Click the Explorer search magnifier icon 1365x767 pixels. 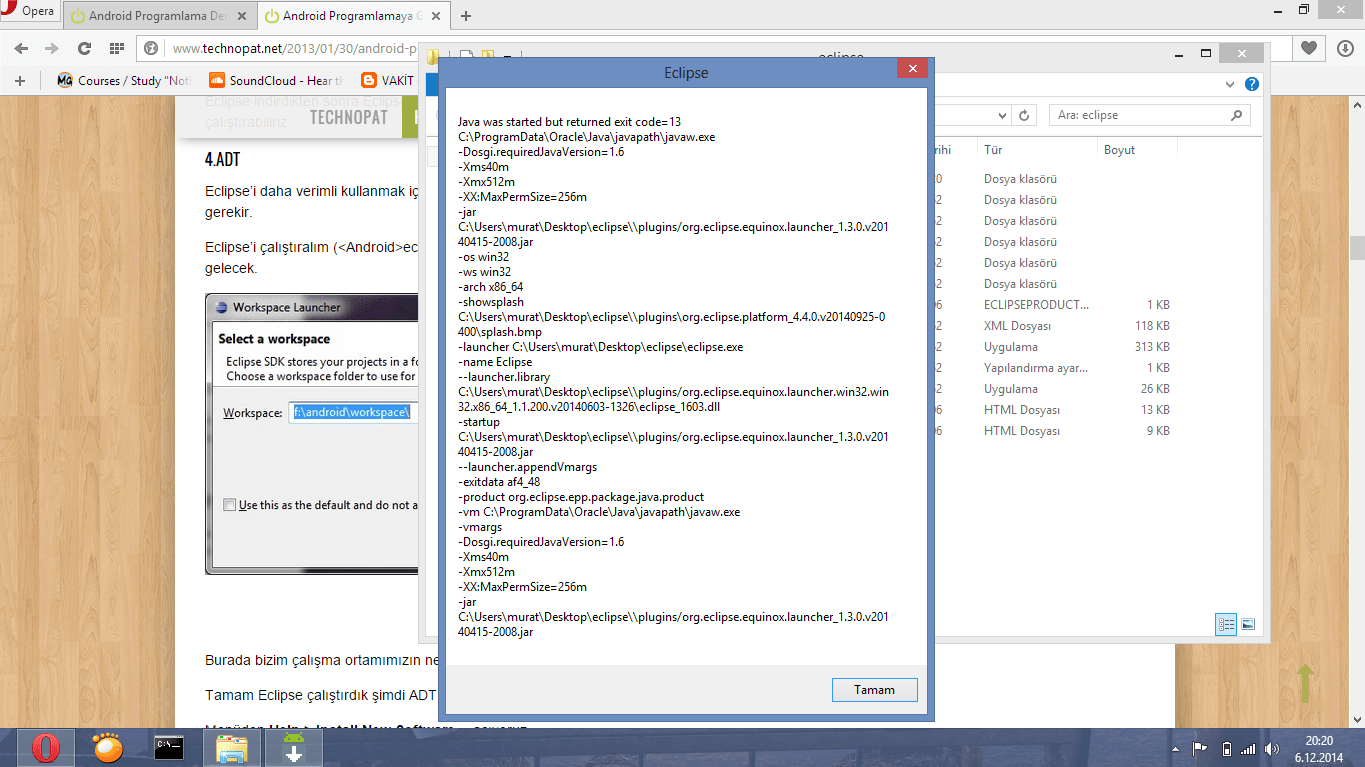pos(1238,116)
